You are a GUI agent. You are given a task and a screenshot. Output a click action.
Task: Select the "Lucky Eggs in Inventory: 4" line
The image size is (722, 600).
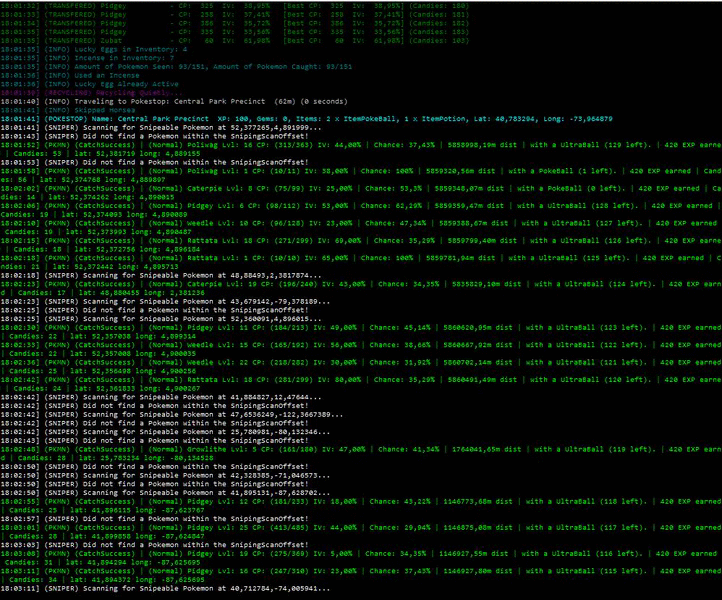(x=94, y=49)
